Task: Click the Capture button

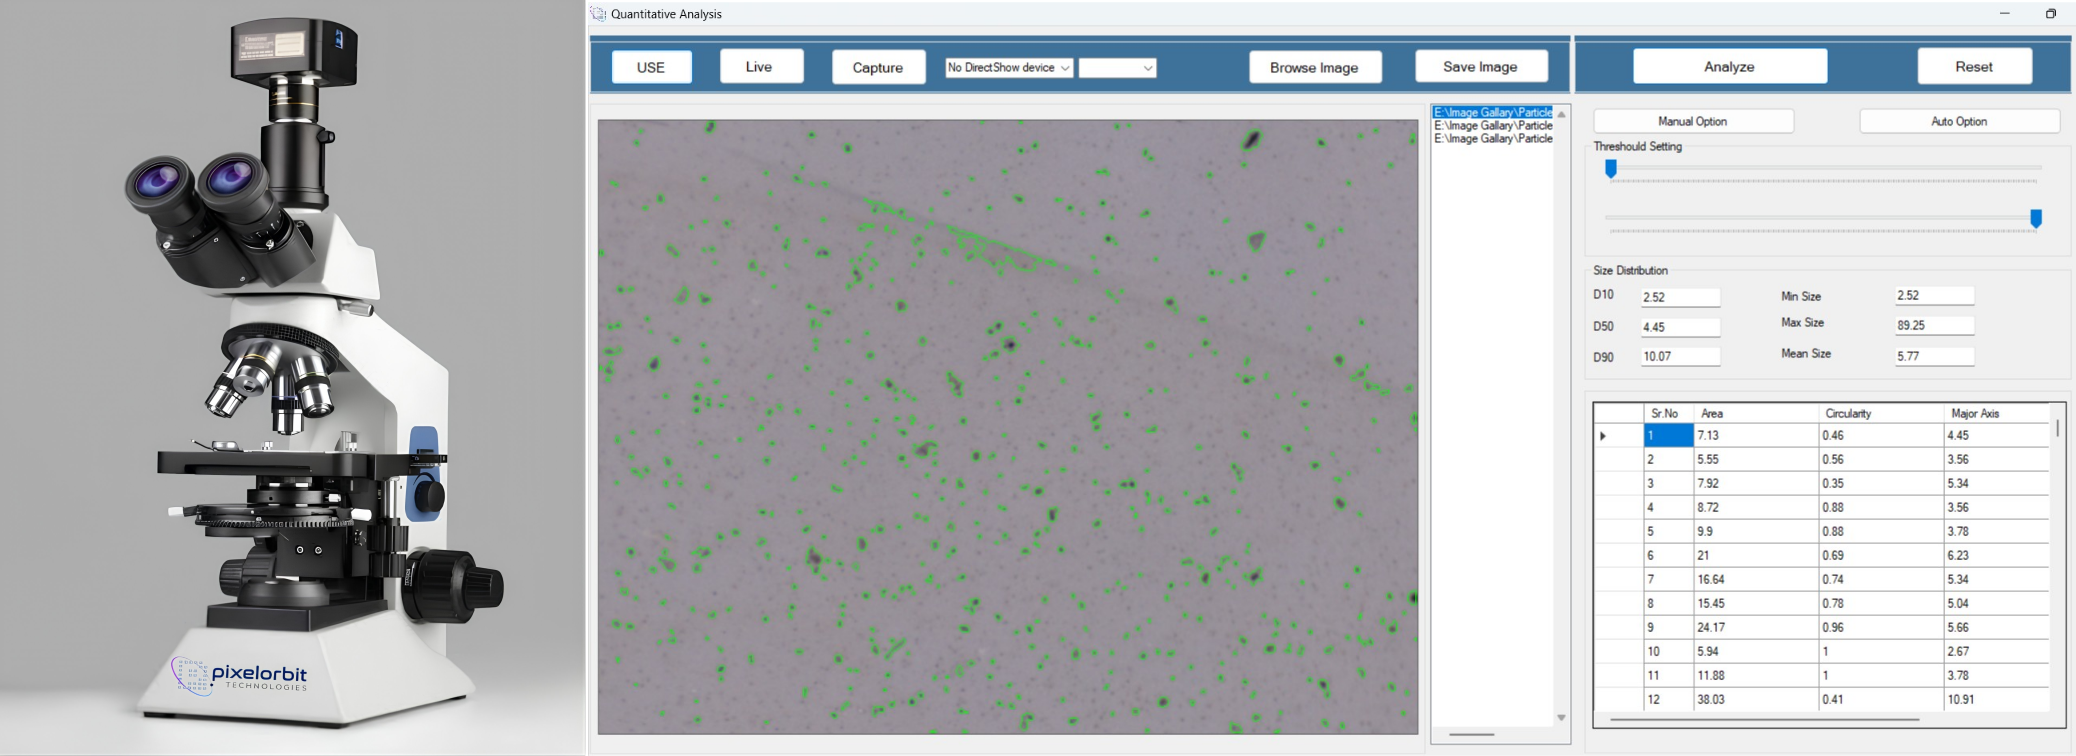Action: 877,68
